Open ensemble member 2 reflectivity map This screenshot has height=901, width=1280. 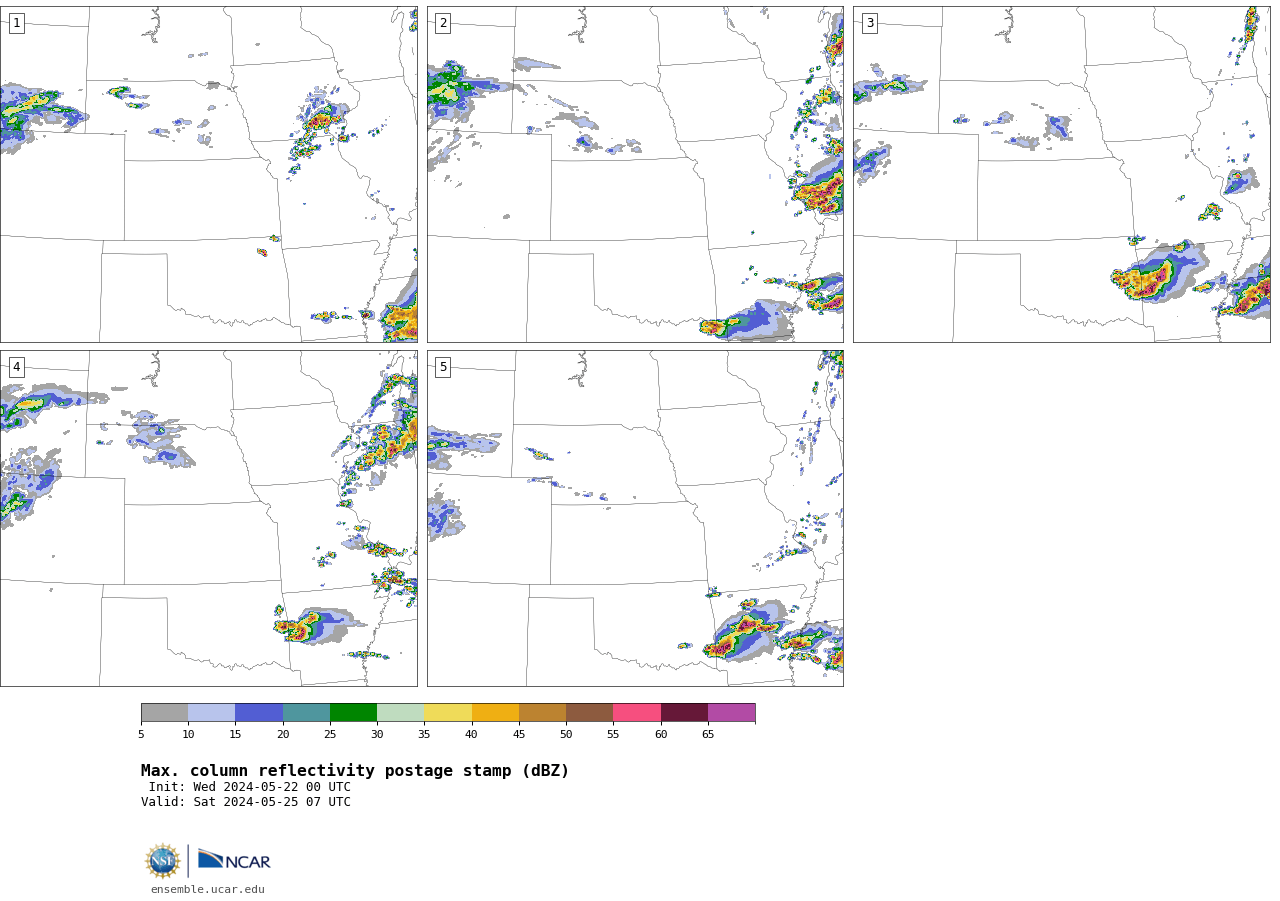point(635,174)
